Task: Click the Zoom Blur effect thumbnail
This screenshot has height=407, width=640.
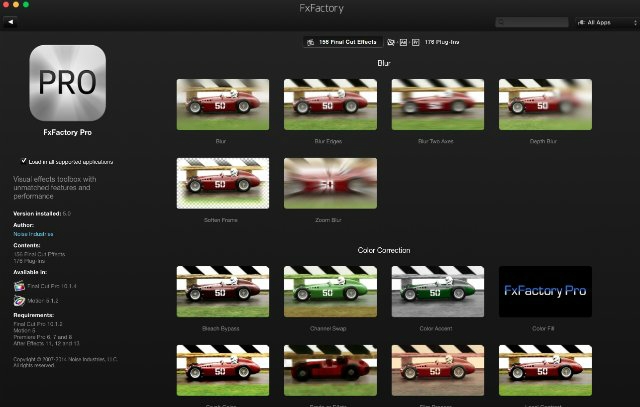Action: 329,183
